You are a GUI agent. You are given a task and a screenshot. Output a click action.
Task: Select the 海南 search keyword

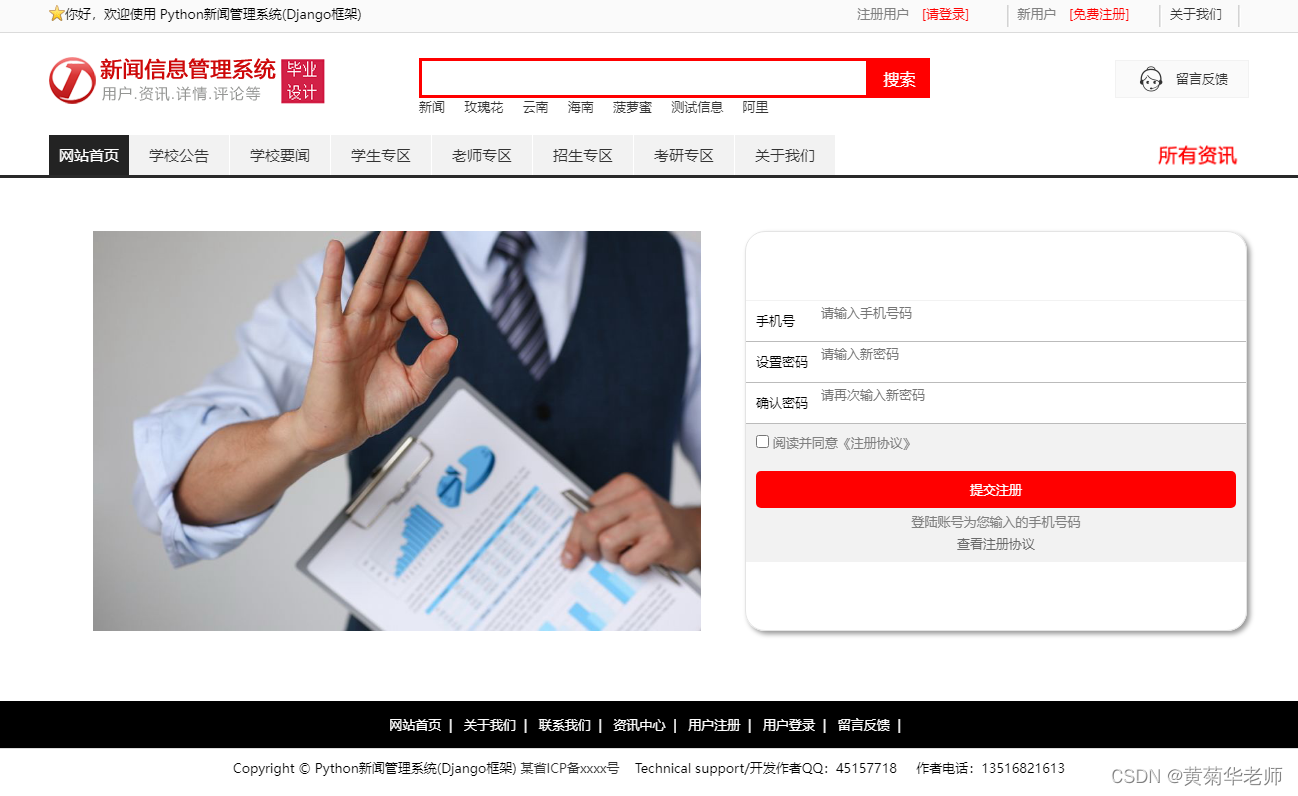[581, 107]
